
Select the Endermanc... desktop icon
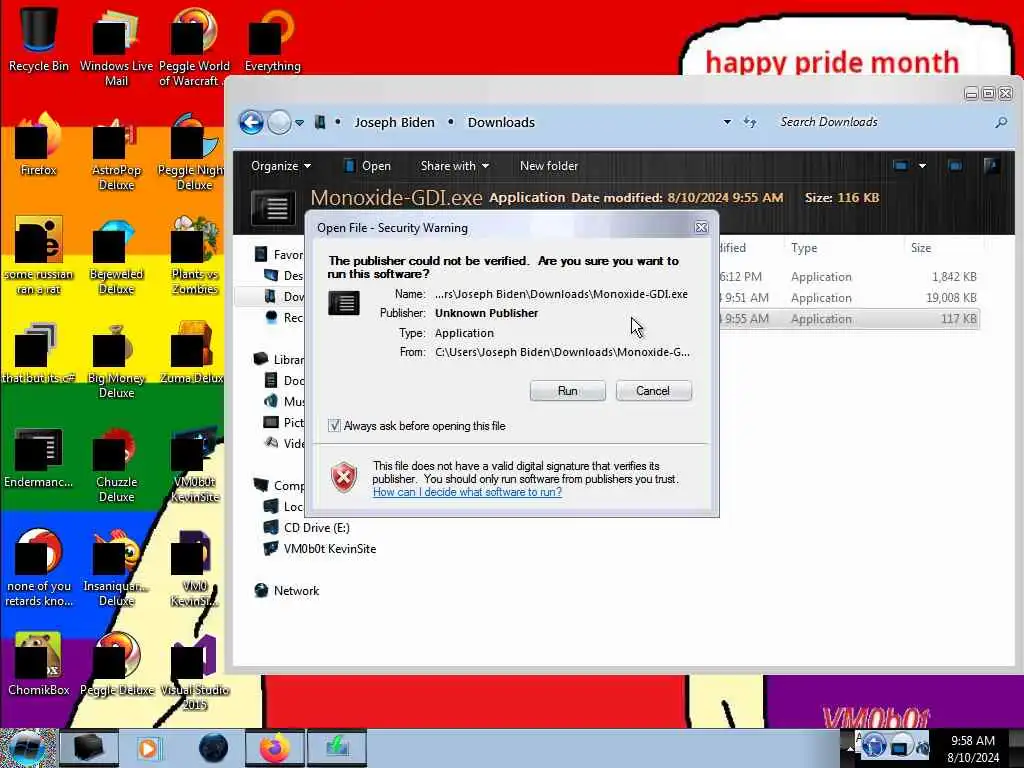pos(39,457)
